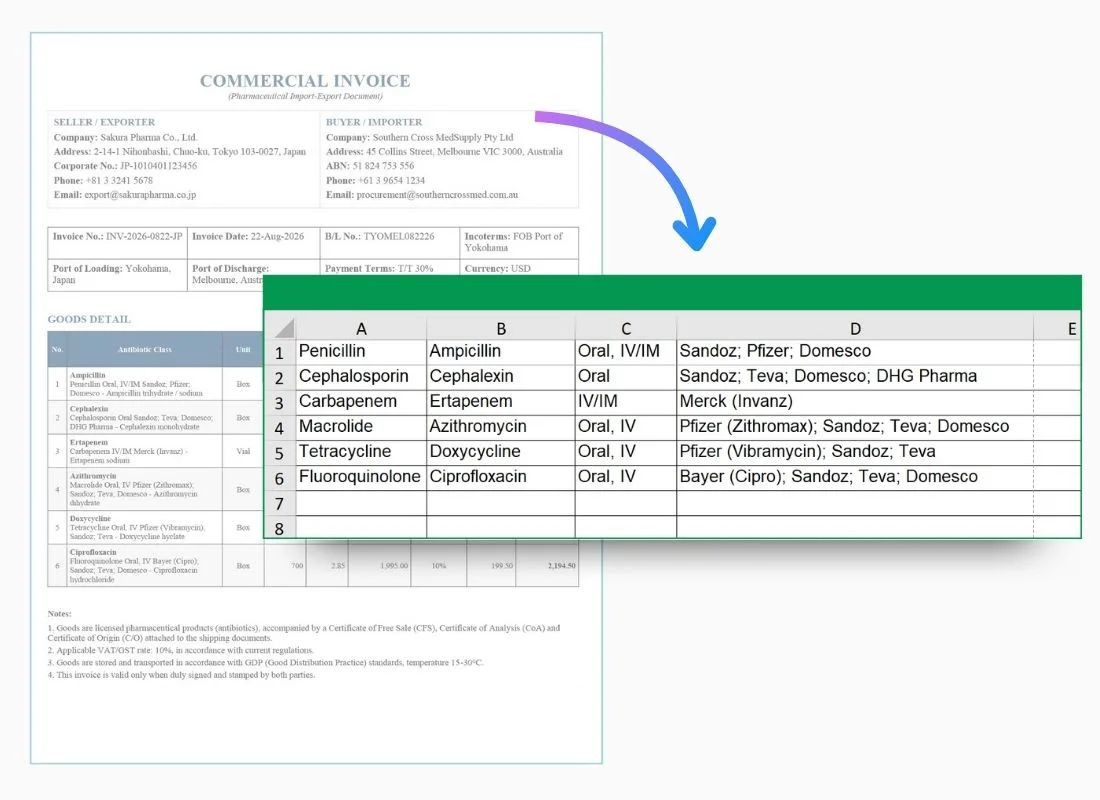Image resolution: width=1100 pixels, height=800 pixels.
Task: Click 'Antibiotic Class' table header in invoice
Action: click(x=145, y=349)
